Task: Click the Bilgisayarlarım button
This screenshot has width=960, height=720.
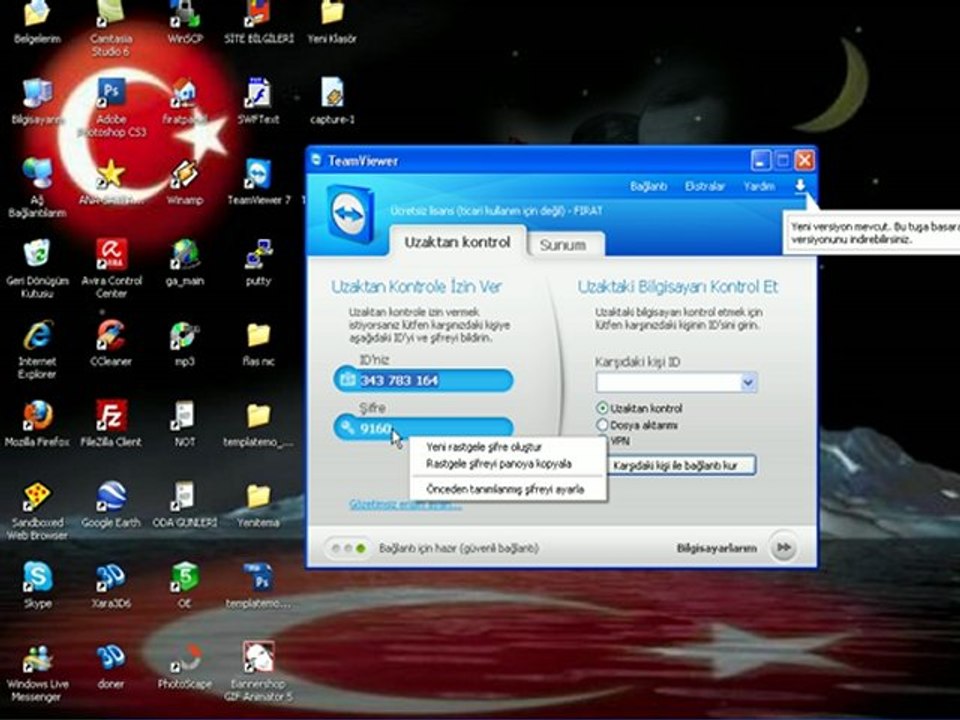Action: 716,548
